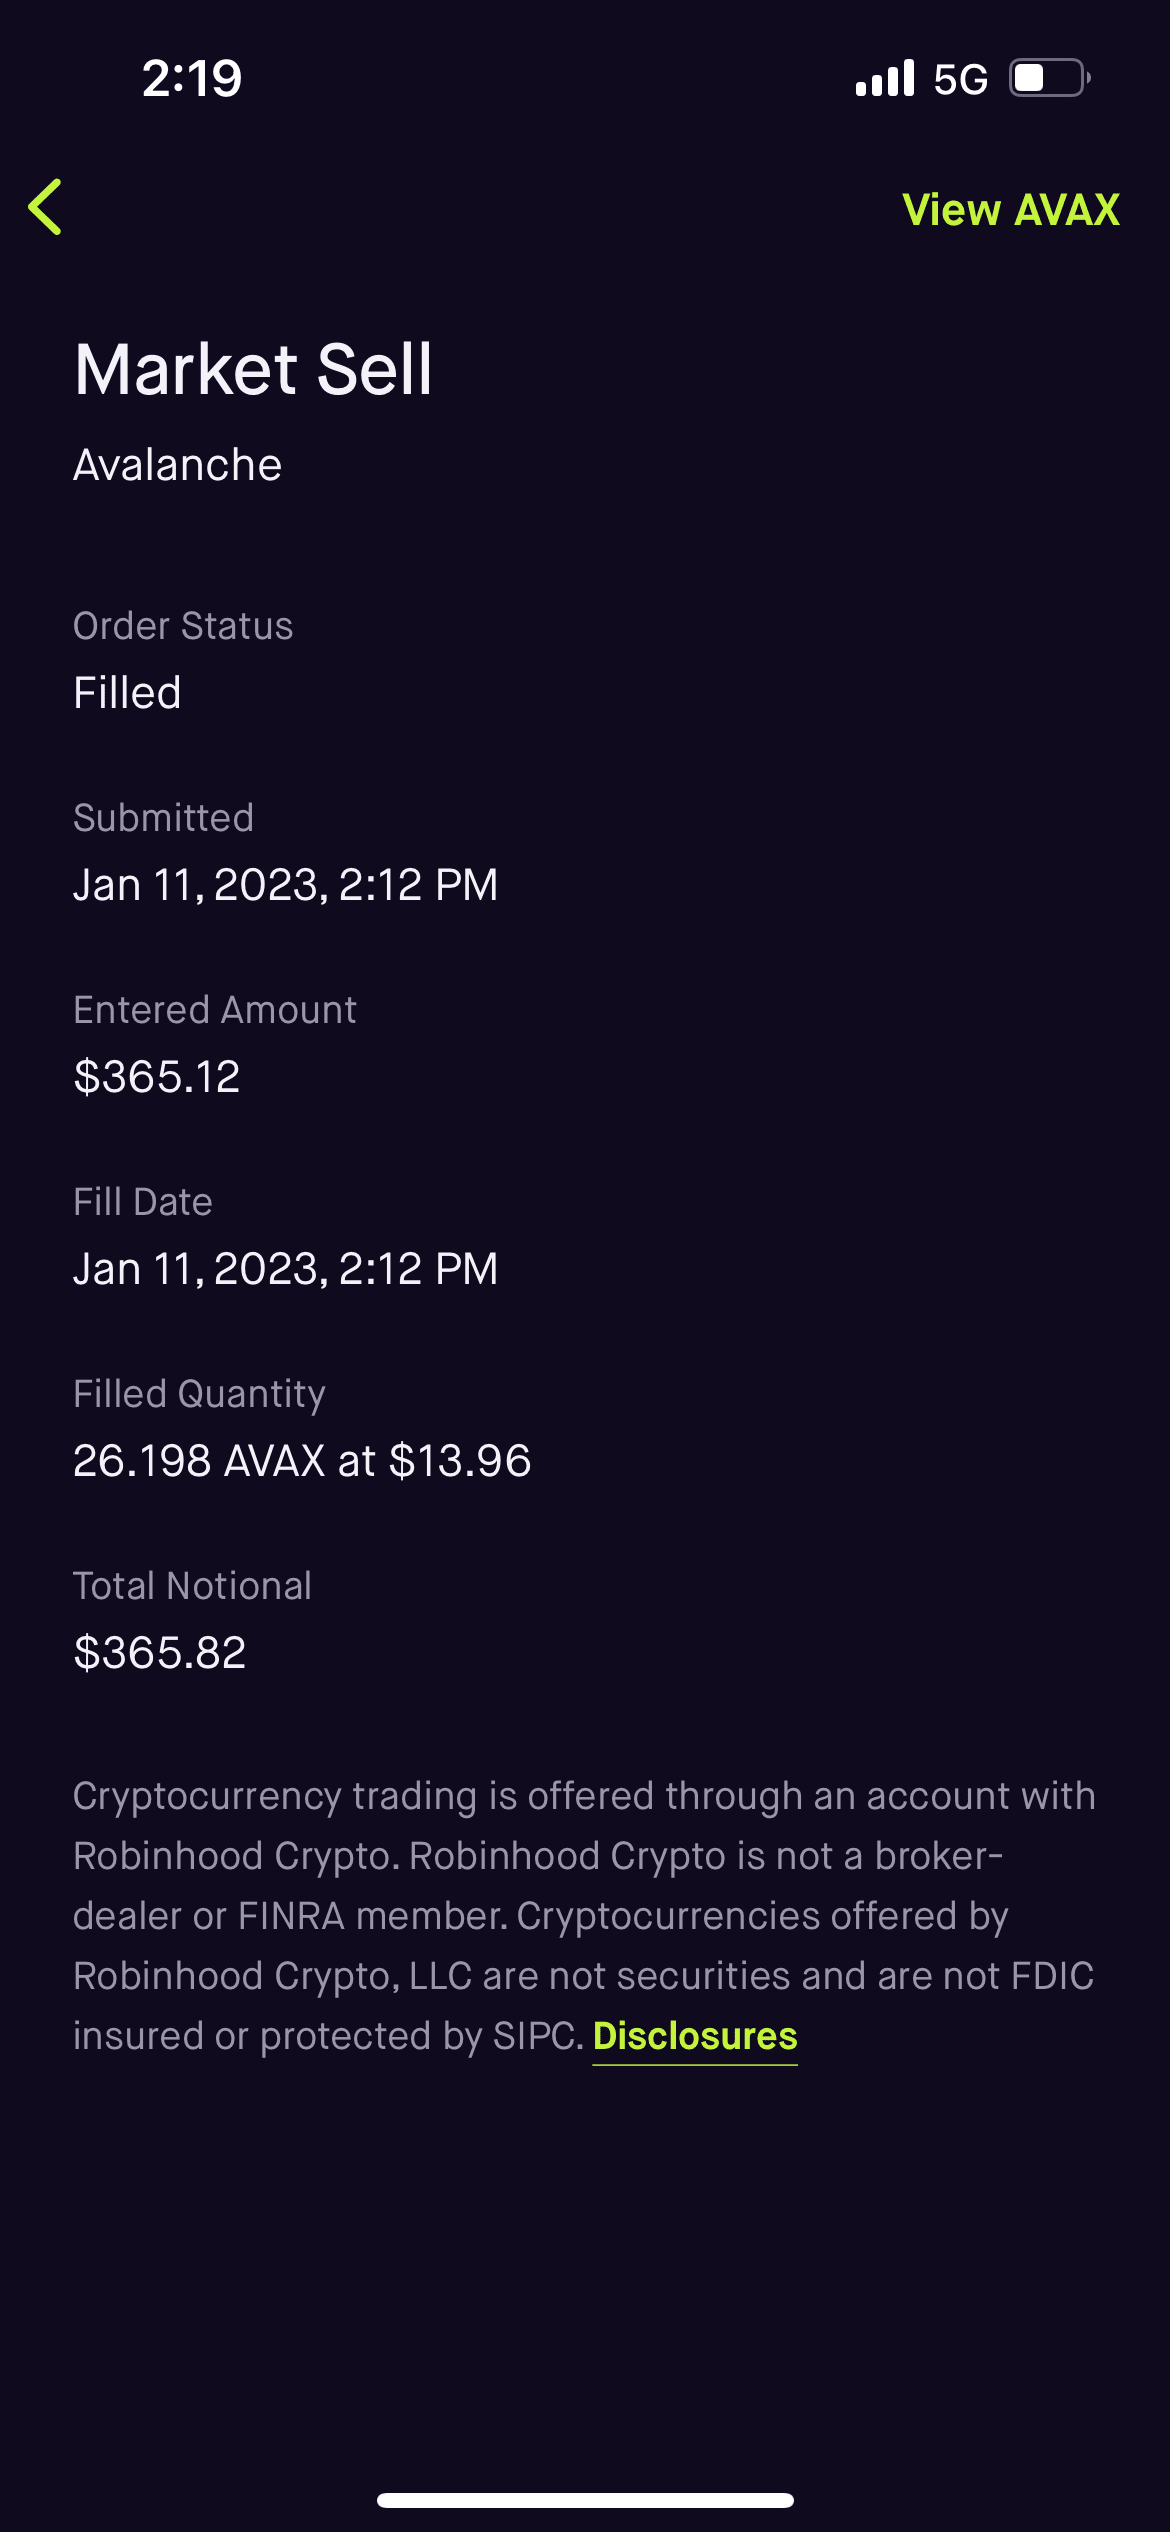Tap the green back arrow

pos(46,208)
